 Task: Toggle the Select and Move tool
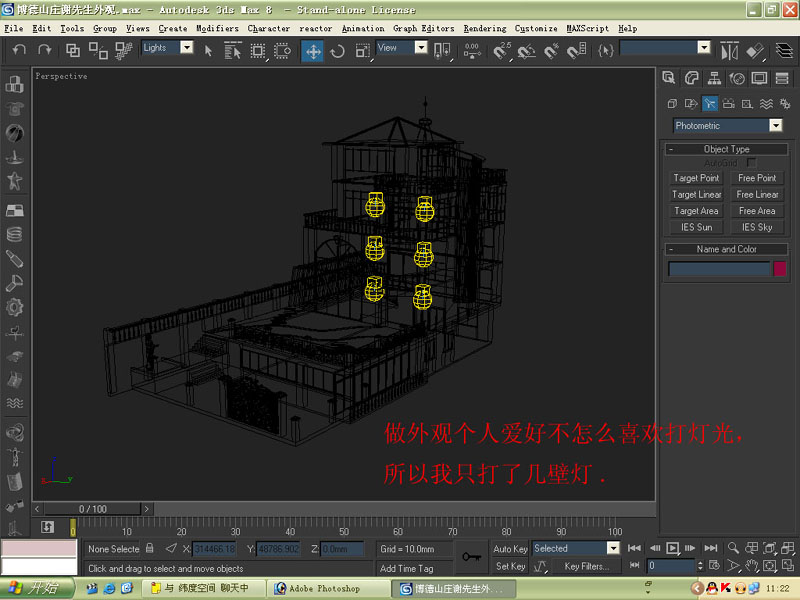click(312, 51)
